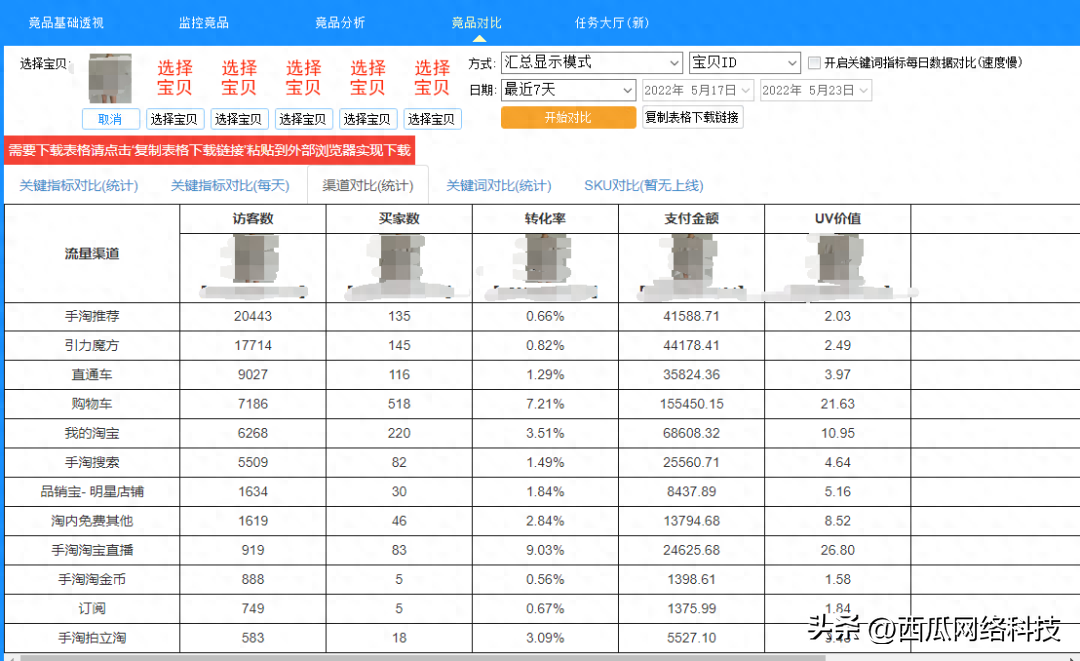
Task: Click the 取消 button under product image
Action: (110, 119)
